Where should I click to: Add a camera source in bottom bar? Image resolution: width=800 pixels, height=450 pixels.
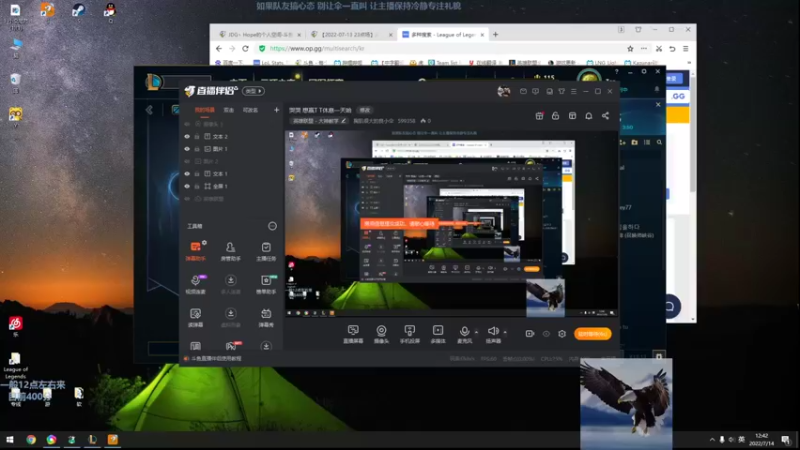coord(381,331)
